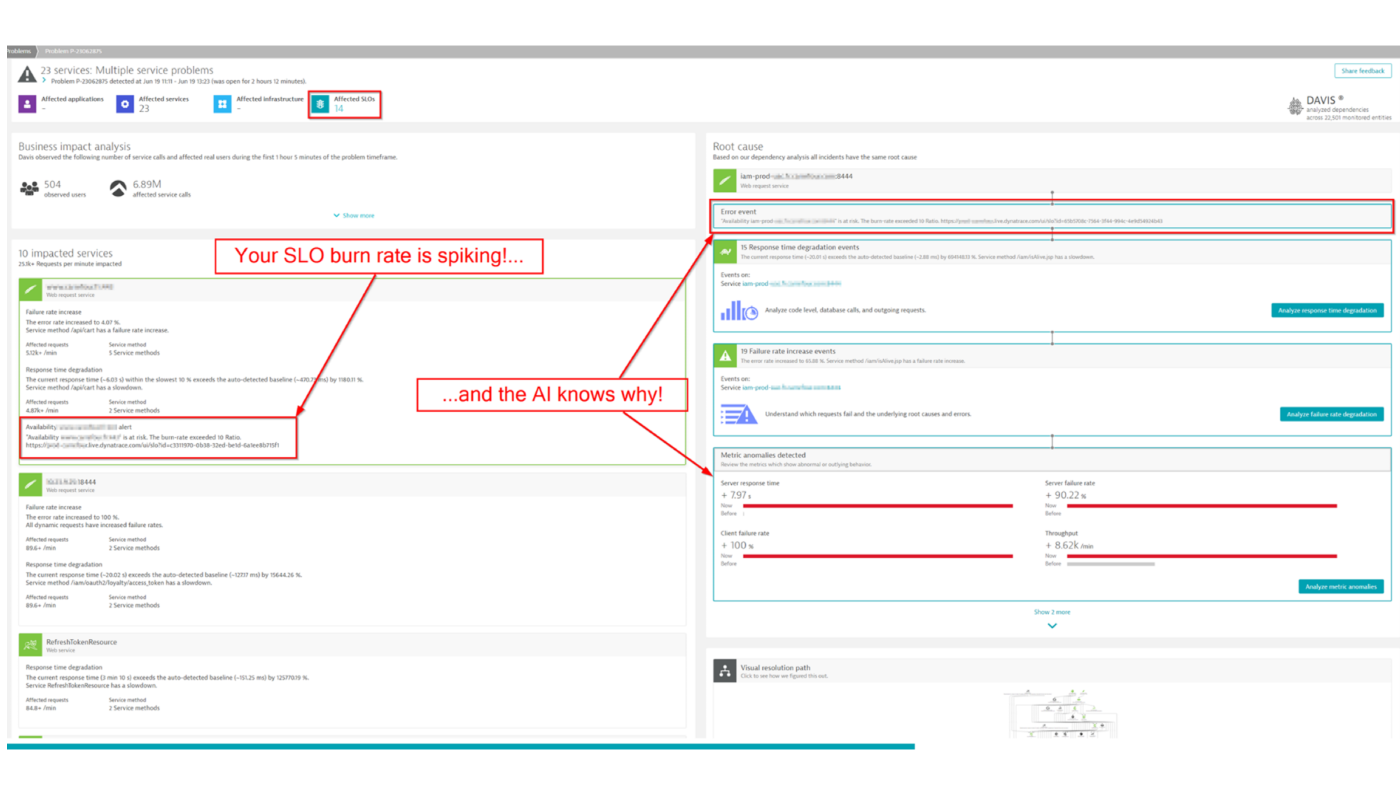Click the Affected infrastructure tile icon
1400x788 pixels.
pyautogui.click(x=221, y=102)
